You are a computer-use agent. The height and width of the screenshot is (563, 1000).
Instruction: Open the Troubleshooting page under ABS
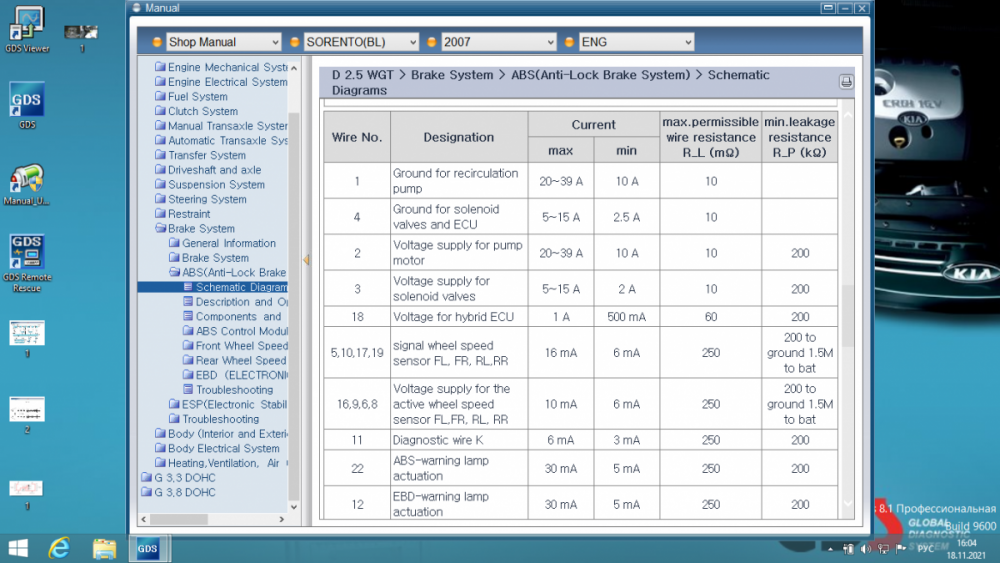tap(228, 390)
